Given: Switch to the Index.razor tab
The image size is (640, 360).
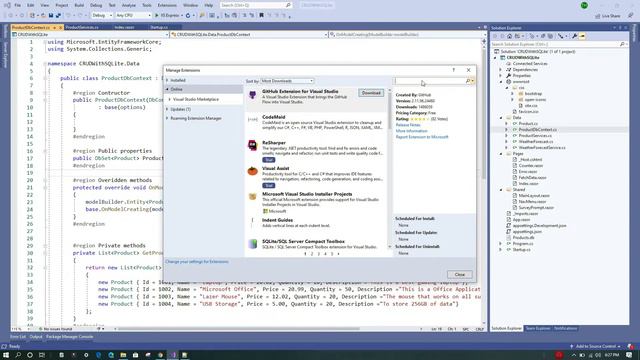Looking at the screenshot, I should (124, 27).
